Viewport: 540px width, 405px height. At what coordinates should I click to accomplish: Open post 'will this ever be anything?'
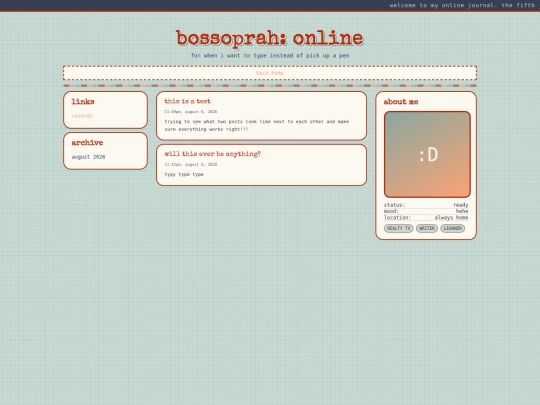pos(212,154)
